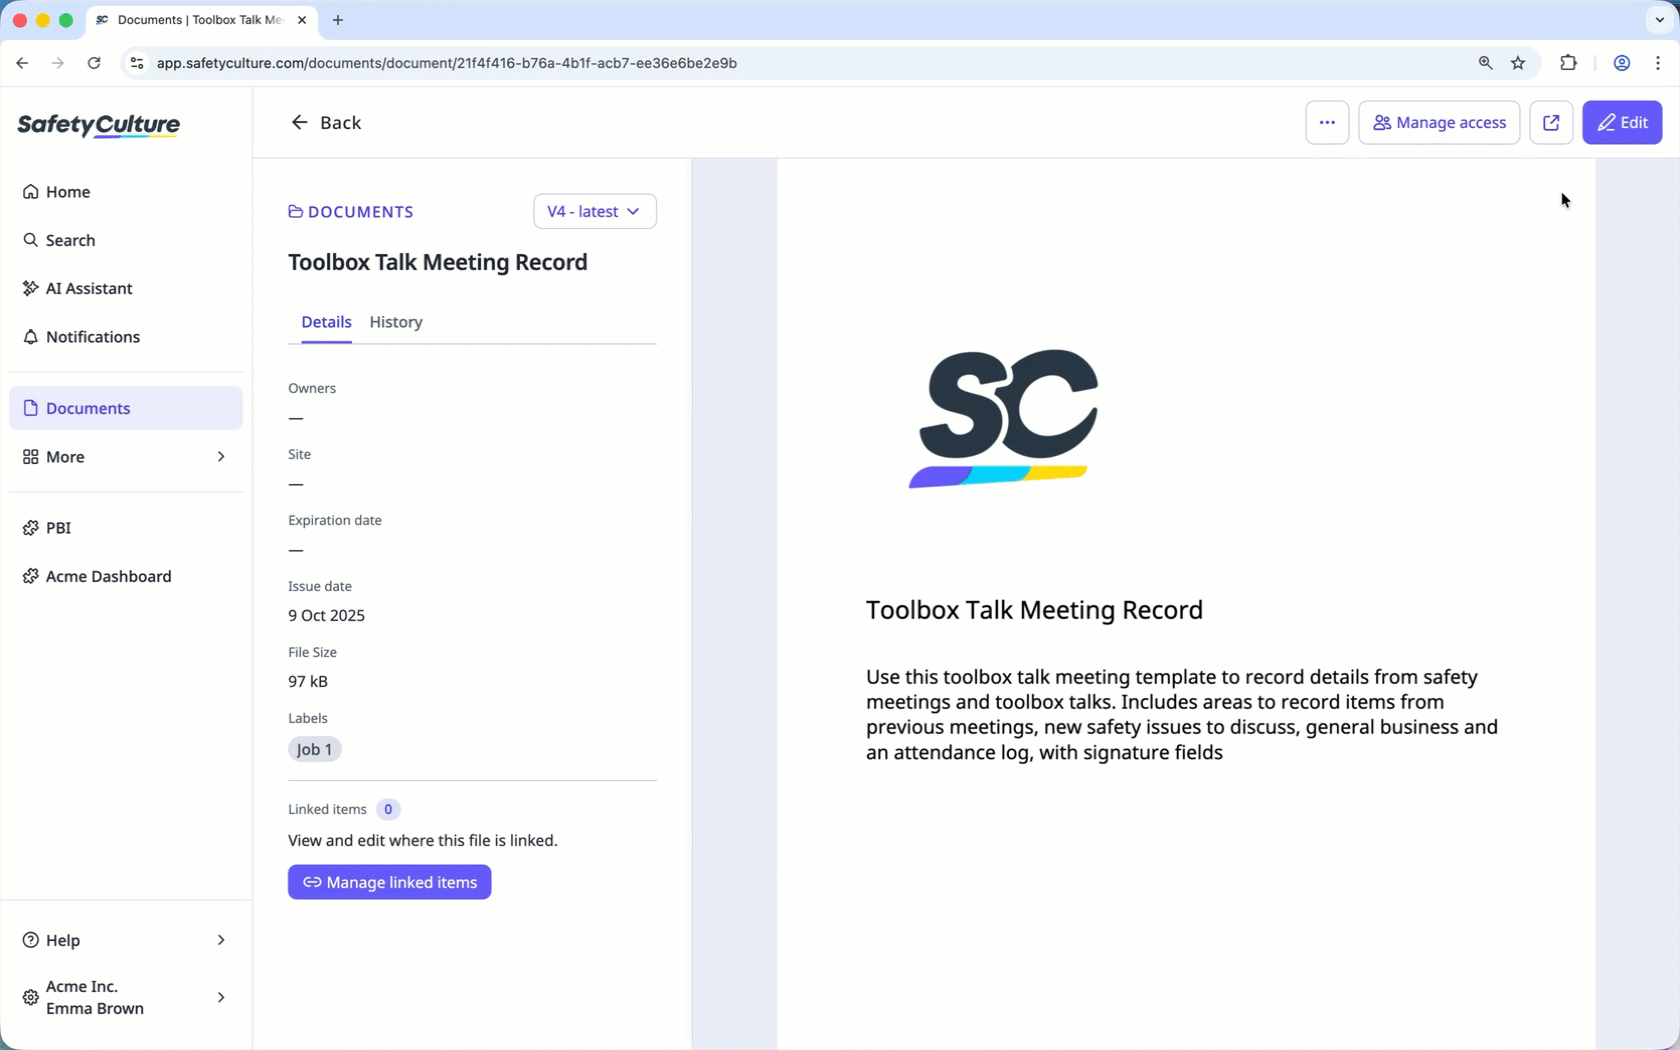The width and height of the screenshot is (1680, 1050).
Task: Open browser zoom magnifier icon
Action: point(1485,63)
